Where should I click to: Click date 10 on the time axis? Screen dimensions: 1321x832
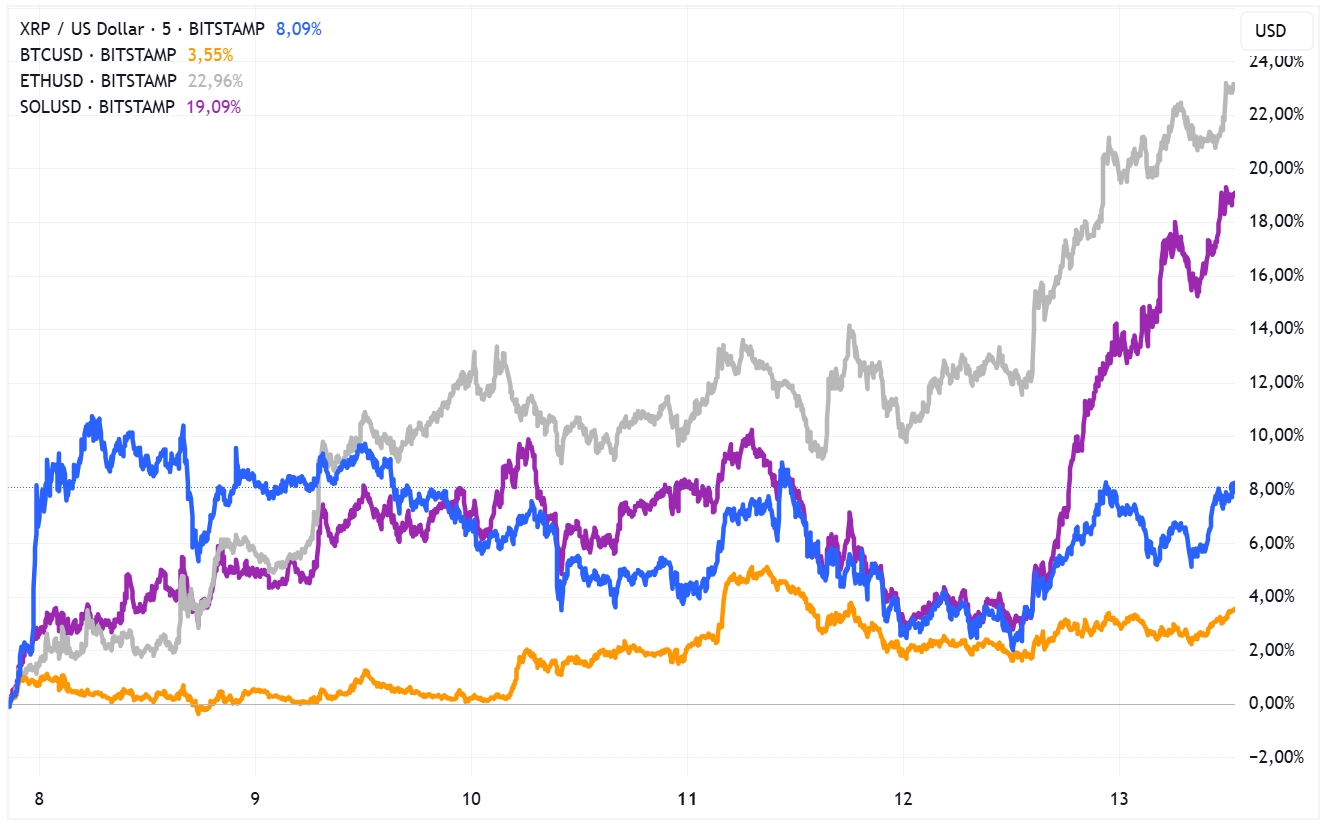(x=471, y=798)
